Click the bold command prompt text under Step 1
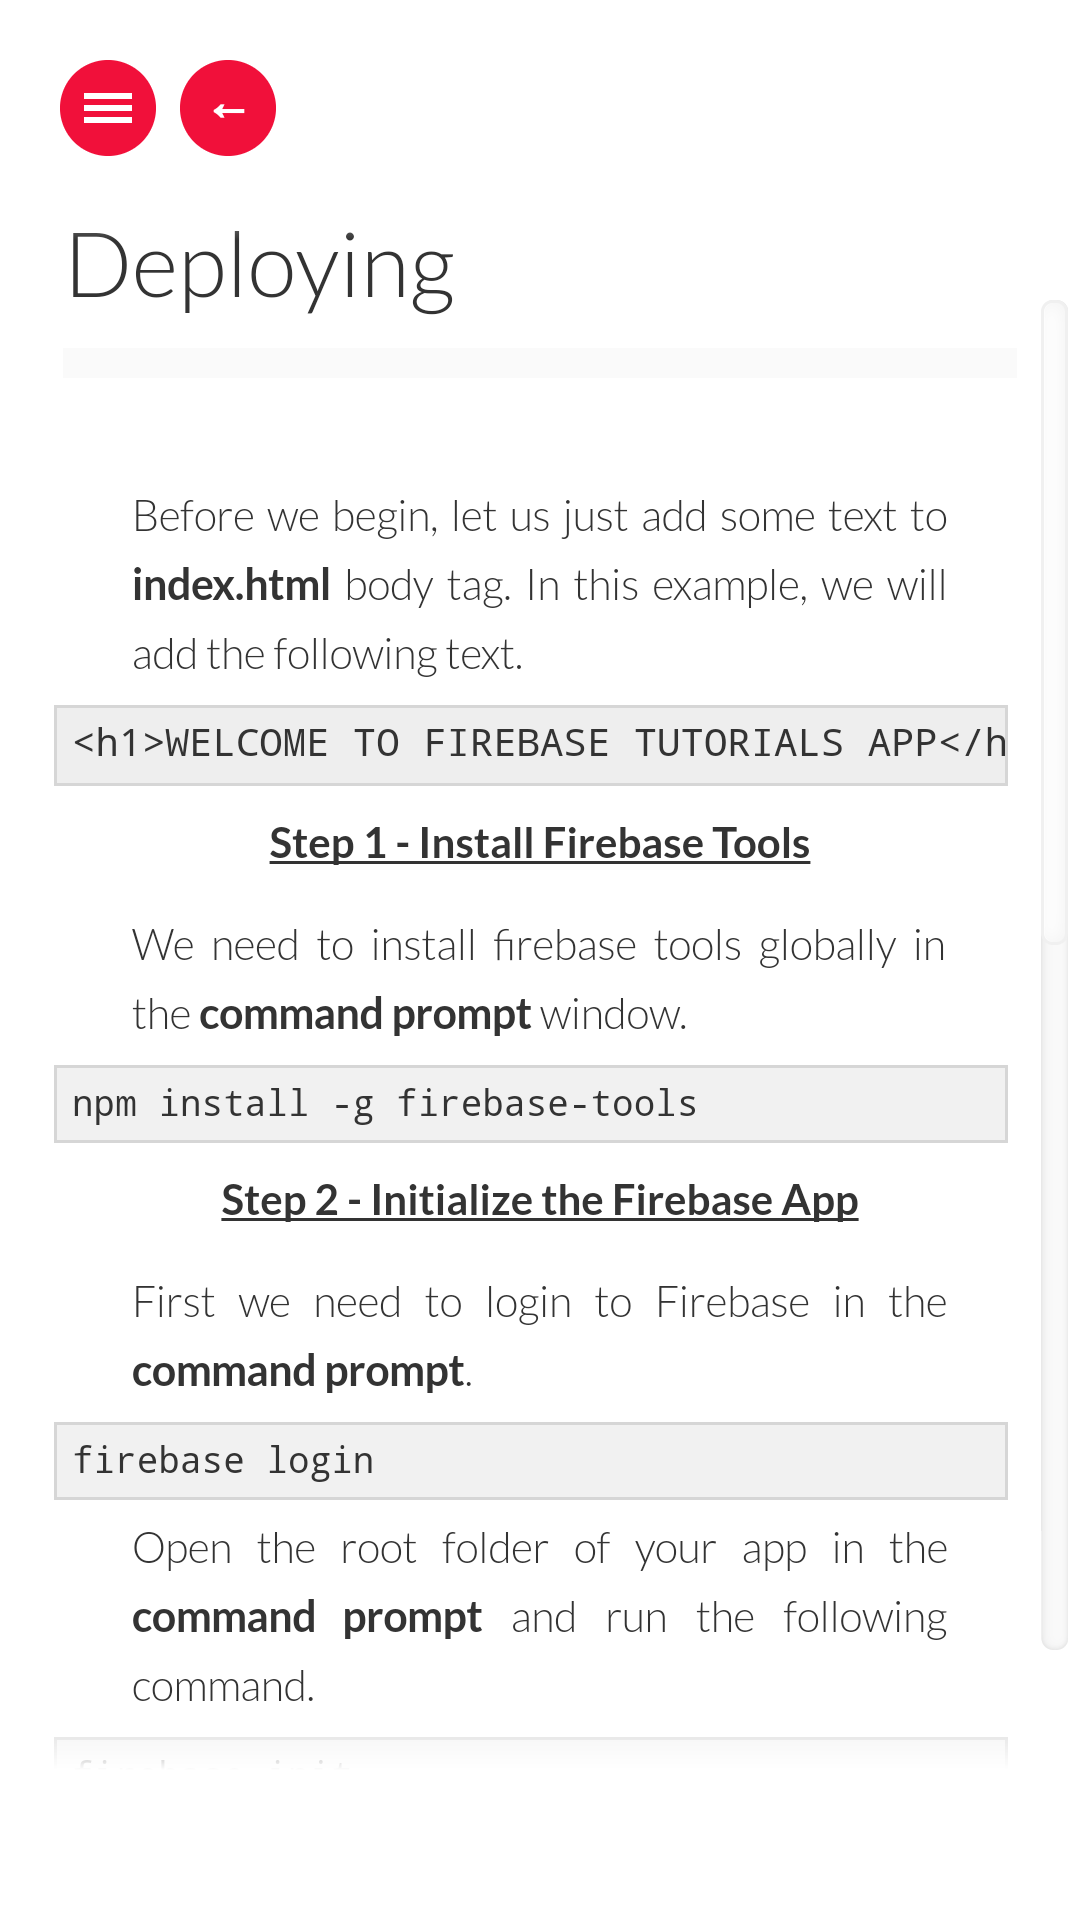Viewport: 1080px width, 1920px height. click(x=365, y=1015)
